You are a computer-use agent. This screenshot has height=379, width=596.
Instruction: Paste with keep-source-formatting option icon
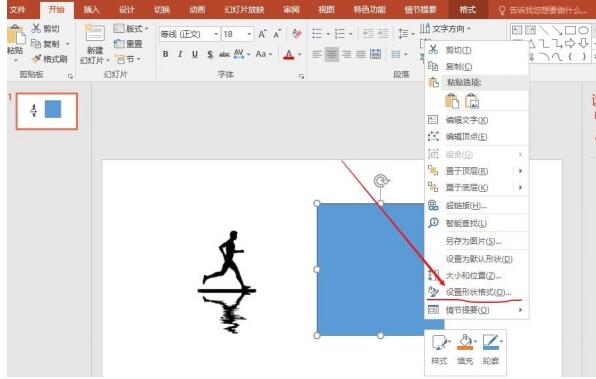pyautogui.click(x=452, y=101)
